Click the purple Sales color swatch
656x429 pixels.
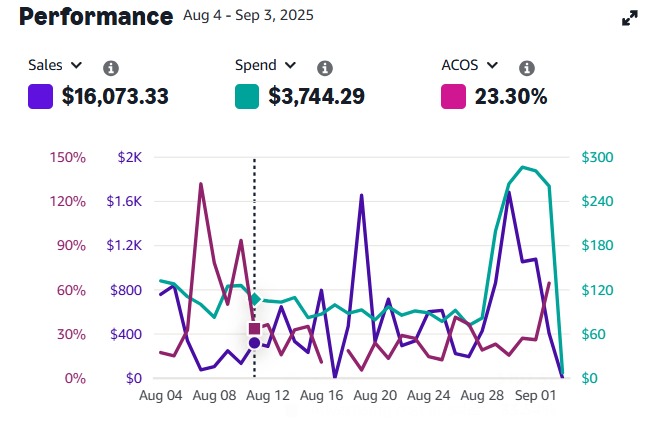coord(40,97)
